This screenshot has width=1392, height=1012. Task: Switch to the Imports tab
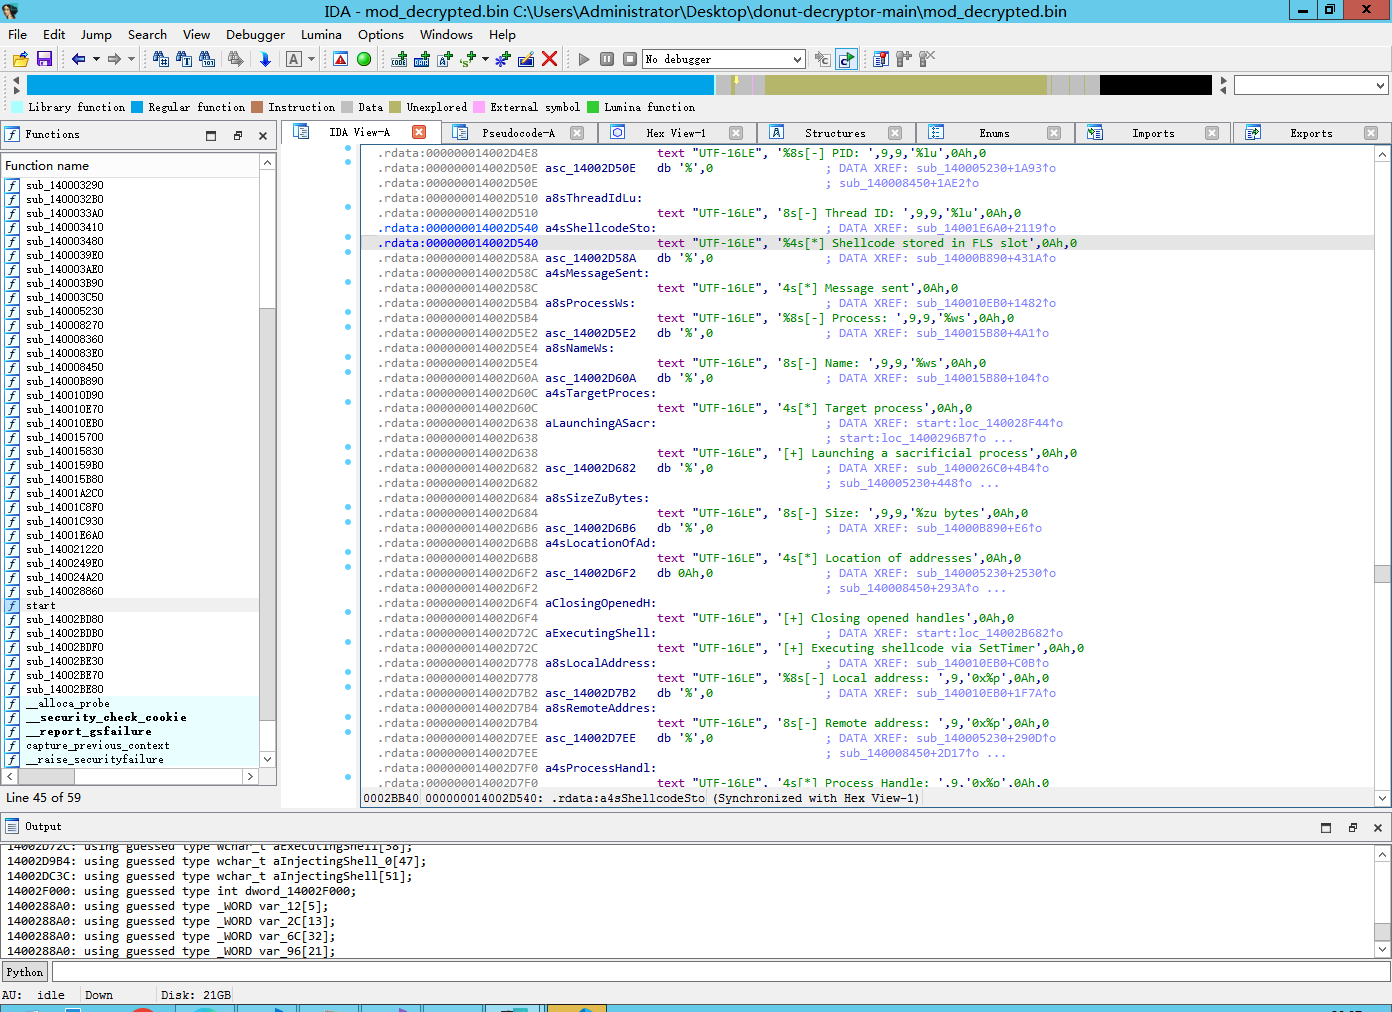click(x=1152, y=133)
